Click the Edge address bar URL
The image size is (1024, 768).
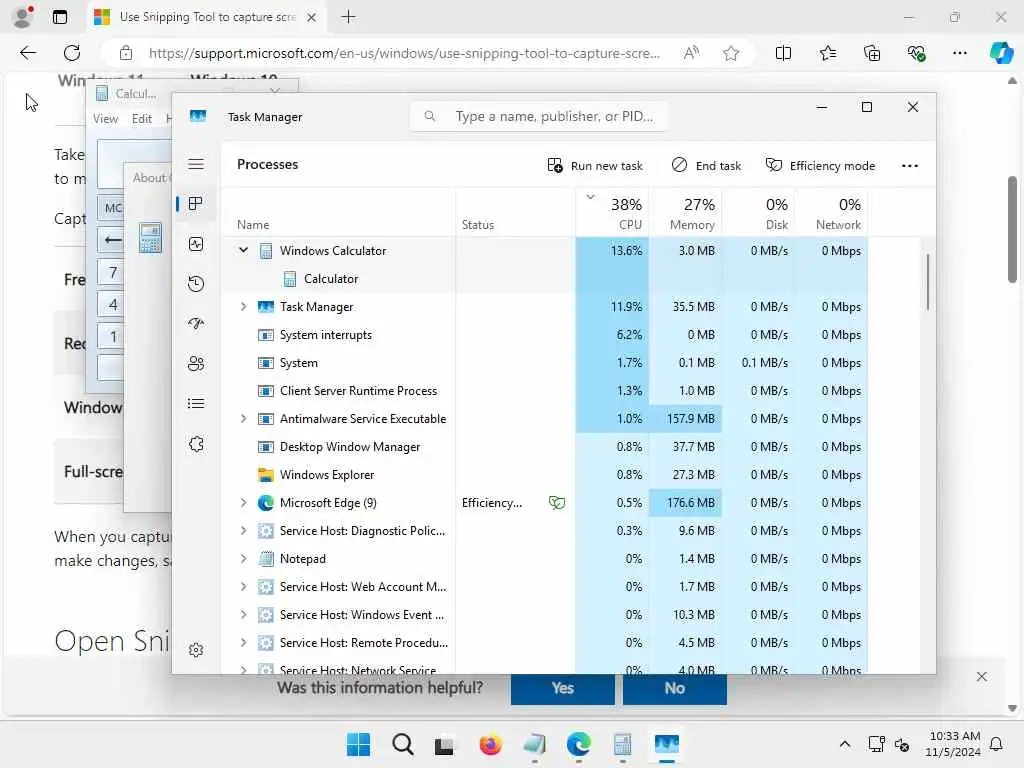click(404, 53)
